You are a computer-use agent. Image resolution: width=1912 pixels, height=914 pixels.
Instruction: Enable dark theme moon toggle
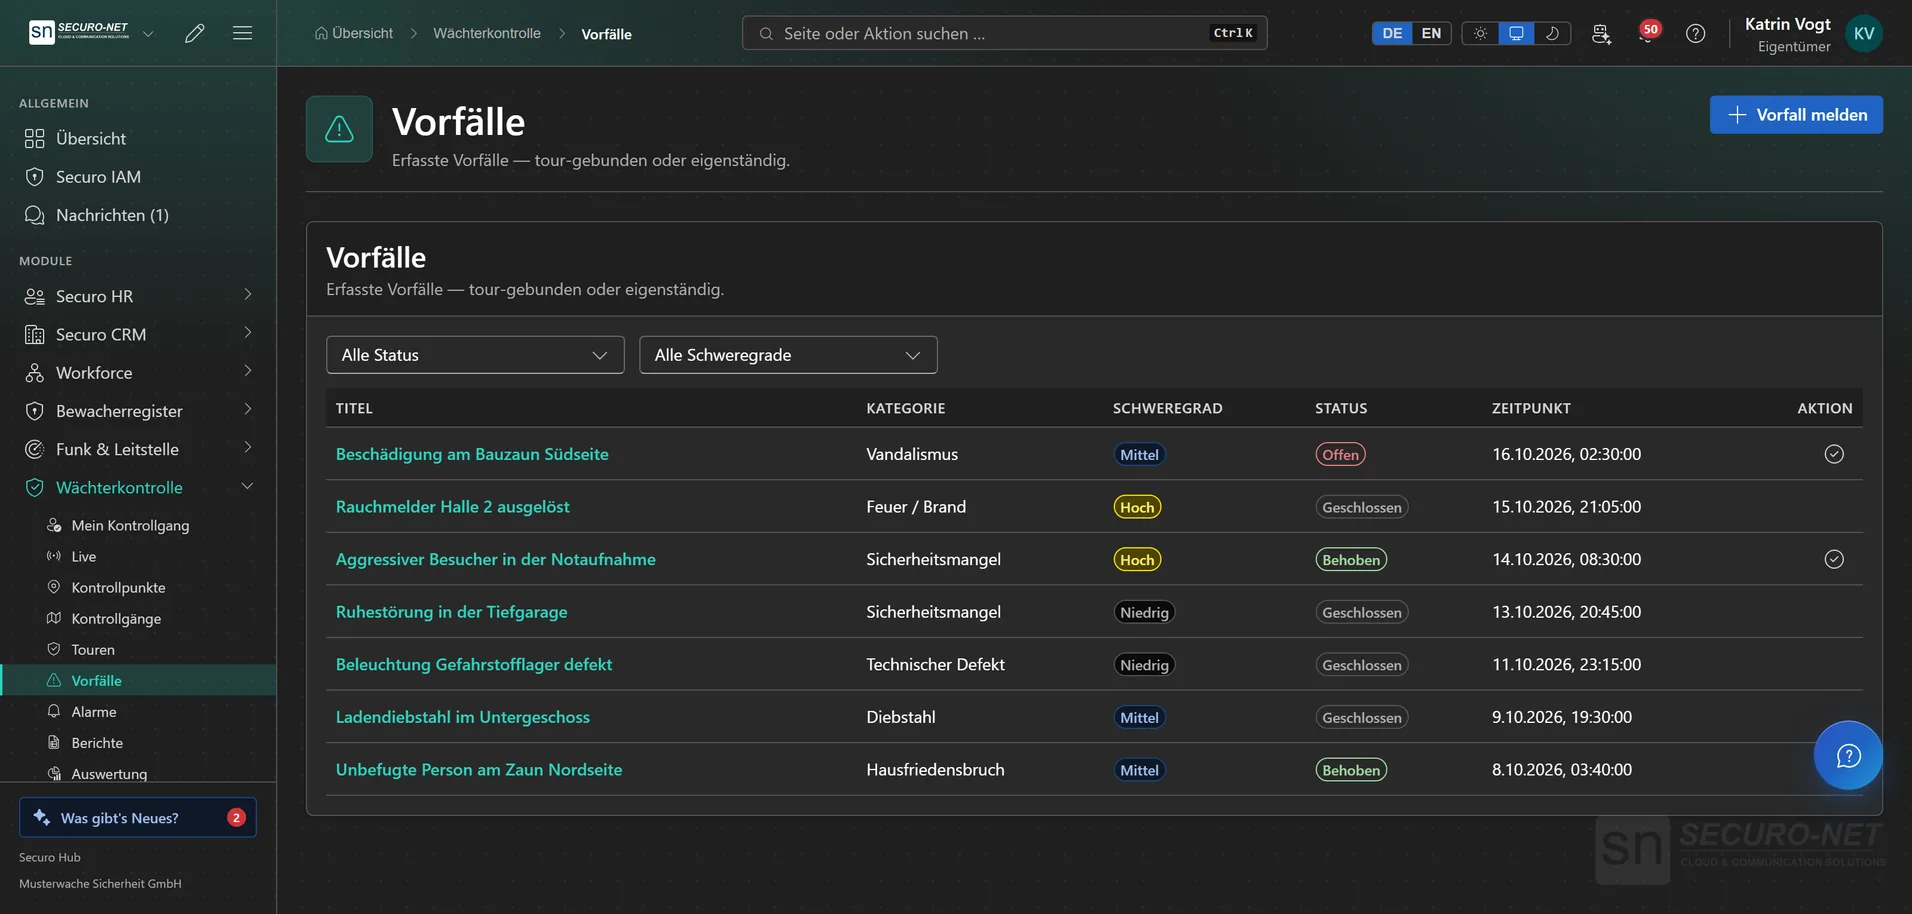[1552, 33]
